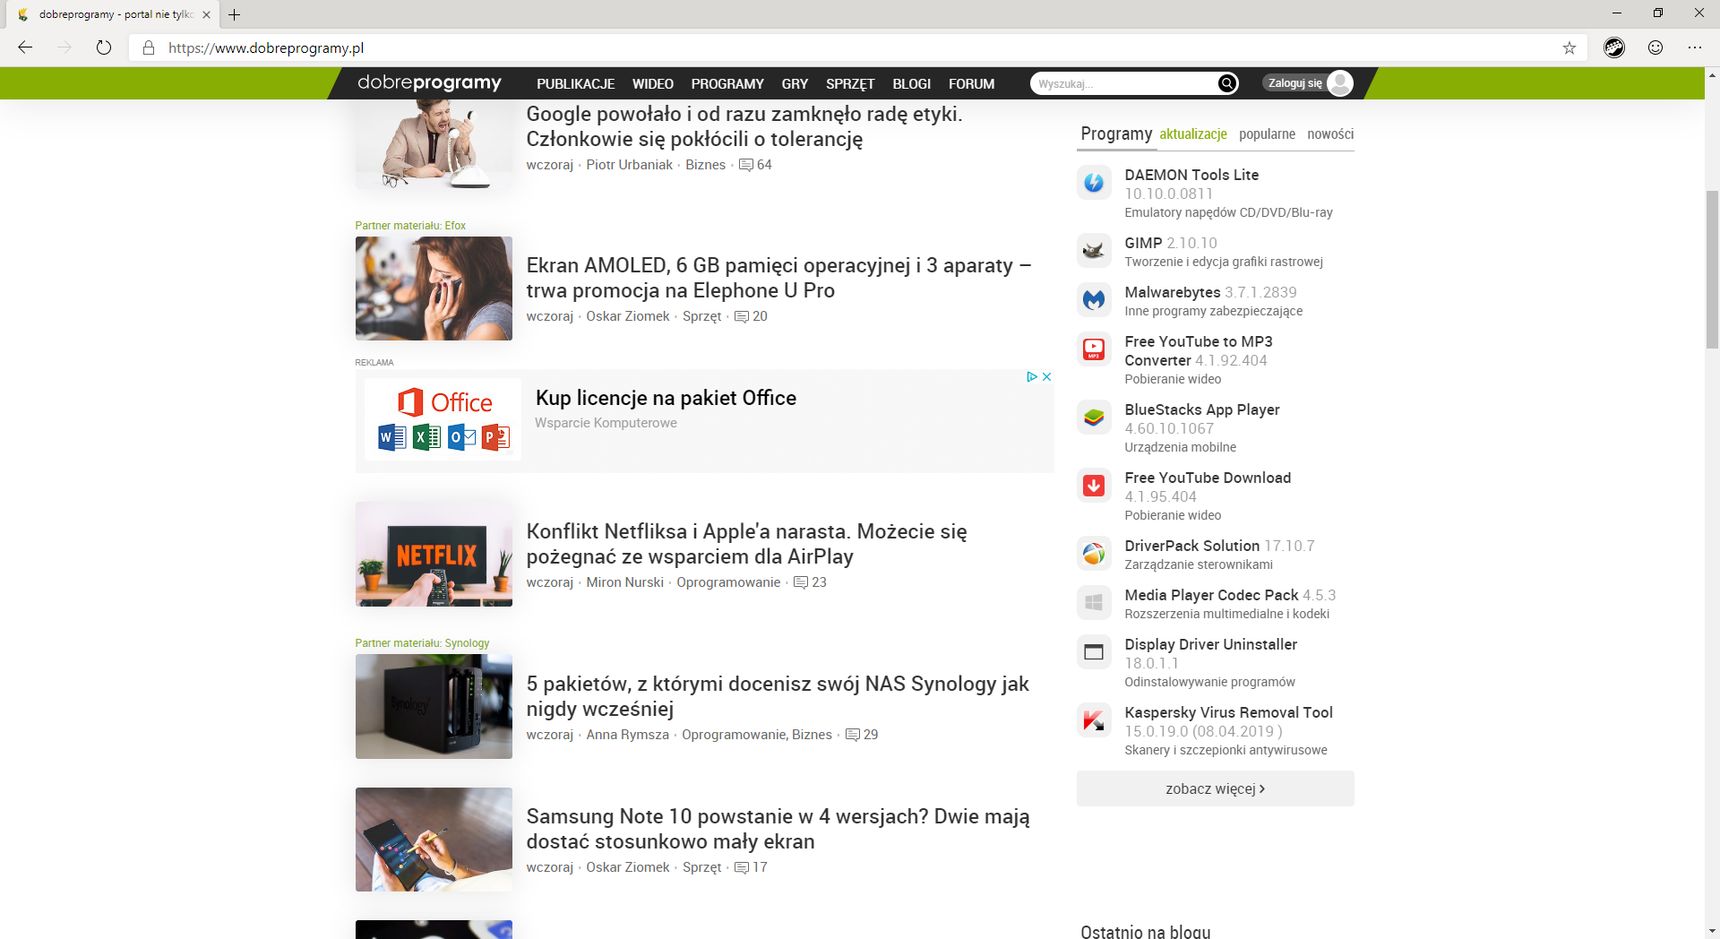Open the Samsung Note 10 headline

pos(777,829)
